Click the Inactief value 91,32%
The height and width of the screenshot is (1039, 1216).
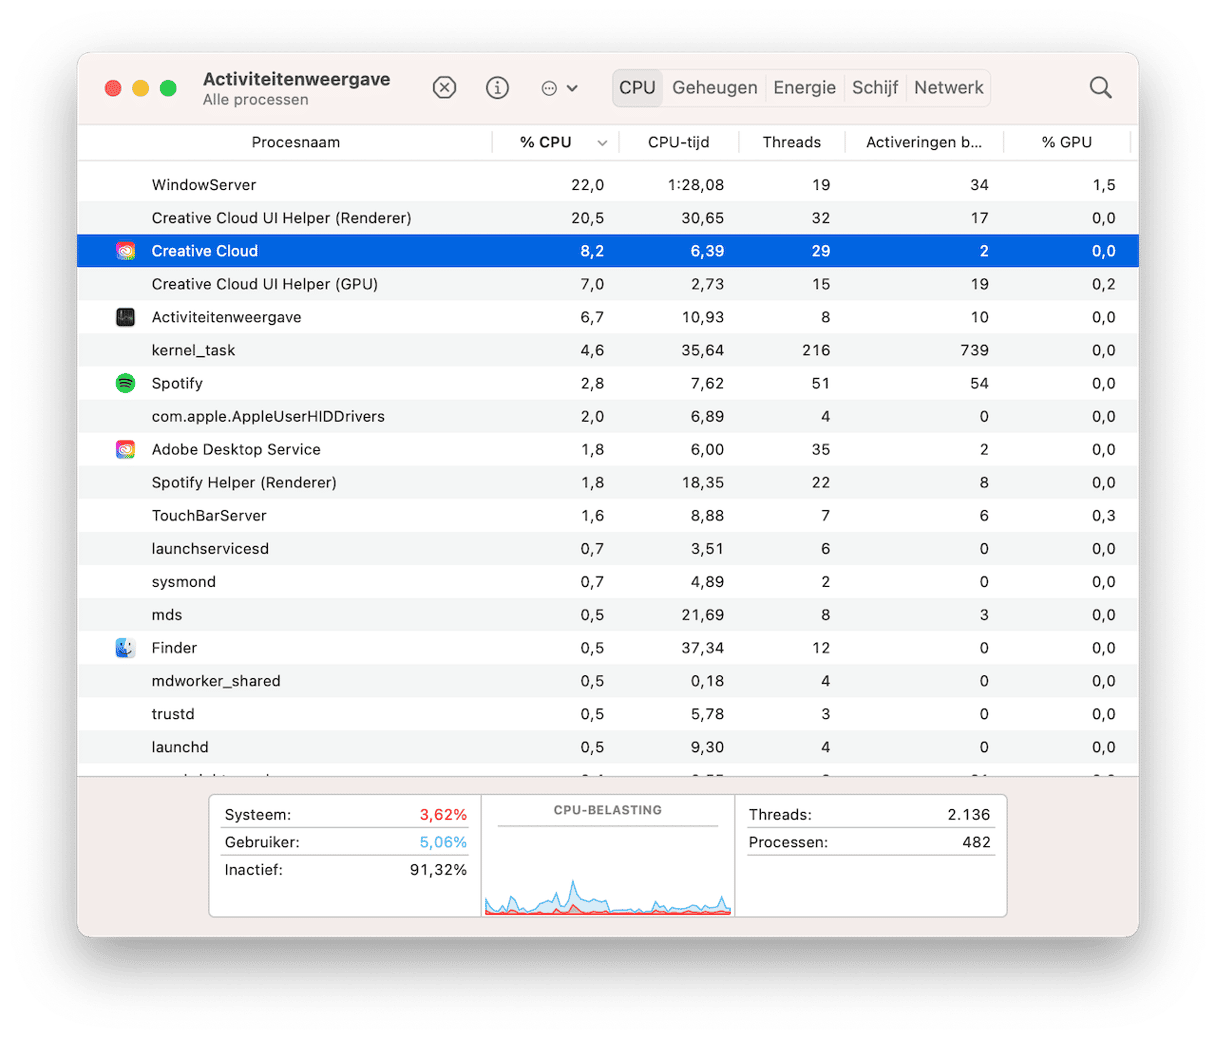coord(438,870)
